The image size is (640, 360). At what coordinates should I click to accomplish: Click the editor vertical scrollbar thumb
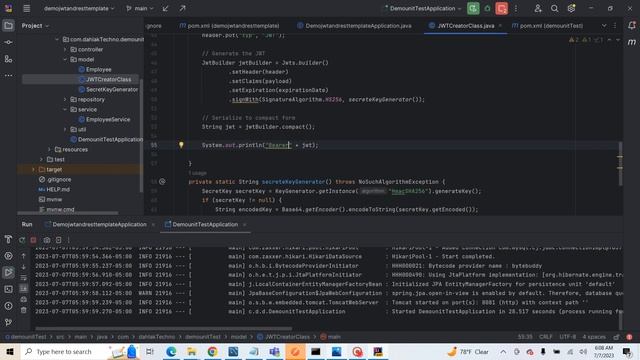tap(620, 163)
